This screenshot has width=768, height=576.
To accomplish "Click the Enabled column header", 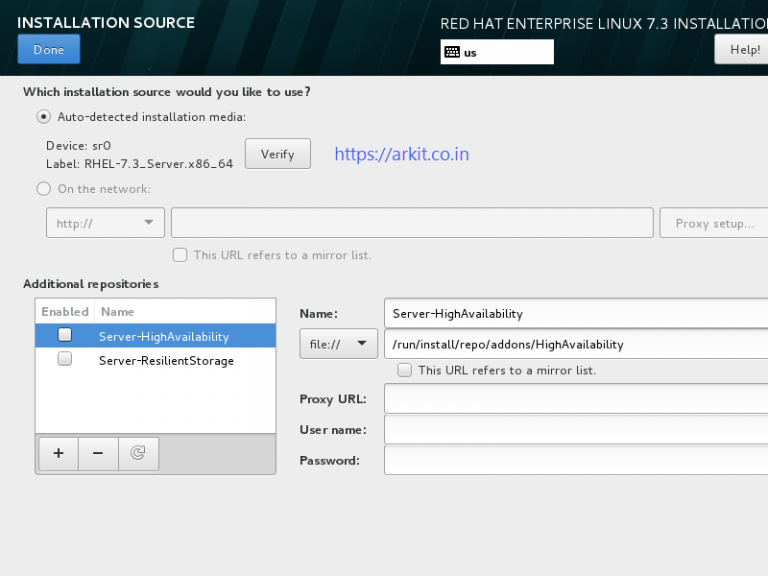I will [65, 312].
